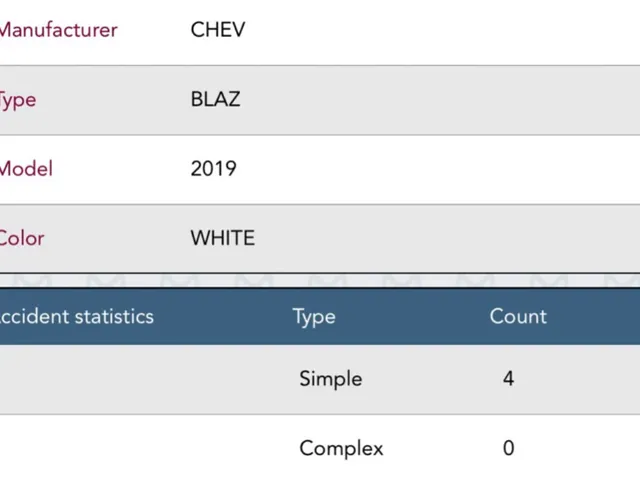Click the Accident statistics header
Image resolution: width=640 pixels, height=480 pixels.
[x=76, y=317]
